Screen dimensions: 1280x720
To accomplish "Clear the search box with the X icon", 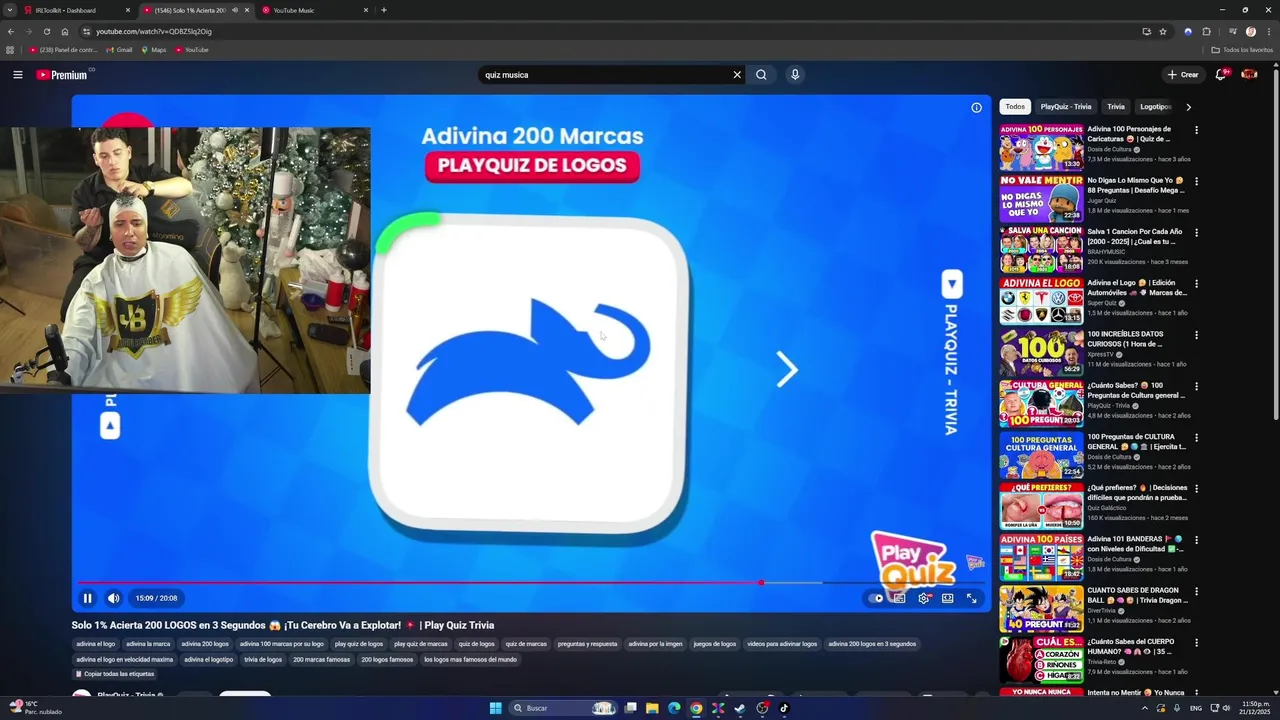I will tap(737, 75).
